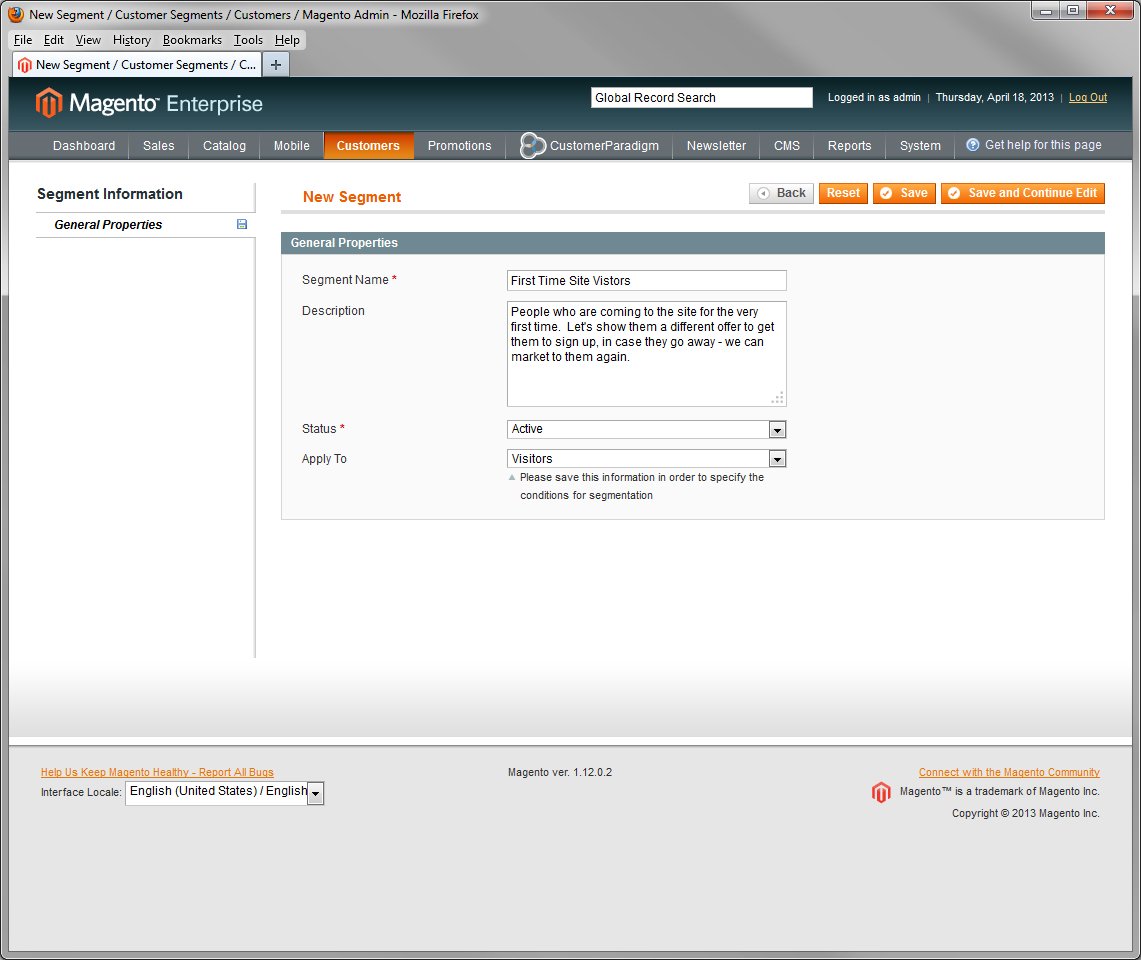Open the System menu
Viewport: 1141px width, 960px height.
pyautogui.click(x=920, y=146)
